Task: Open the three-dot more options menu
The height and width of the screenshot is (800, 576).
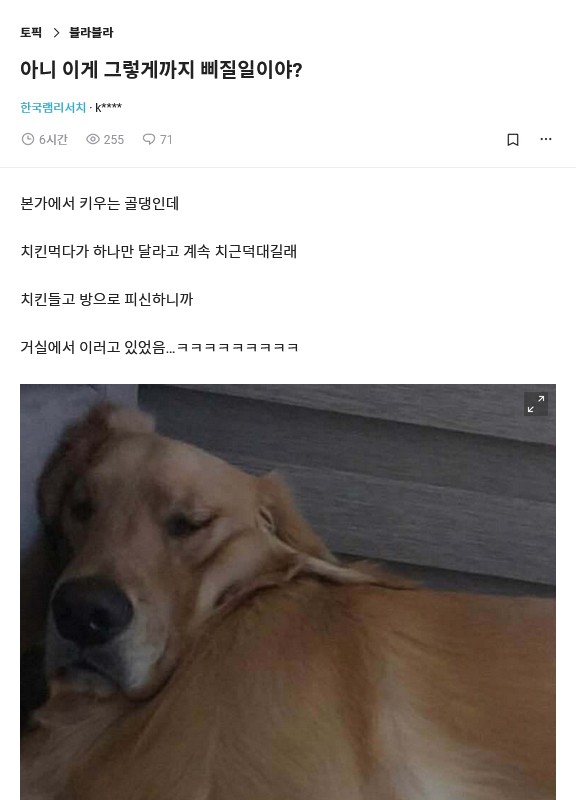Action: 546,139
